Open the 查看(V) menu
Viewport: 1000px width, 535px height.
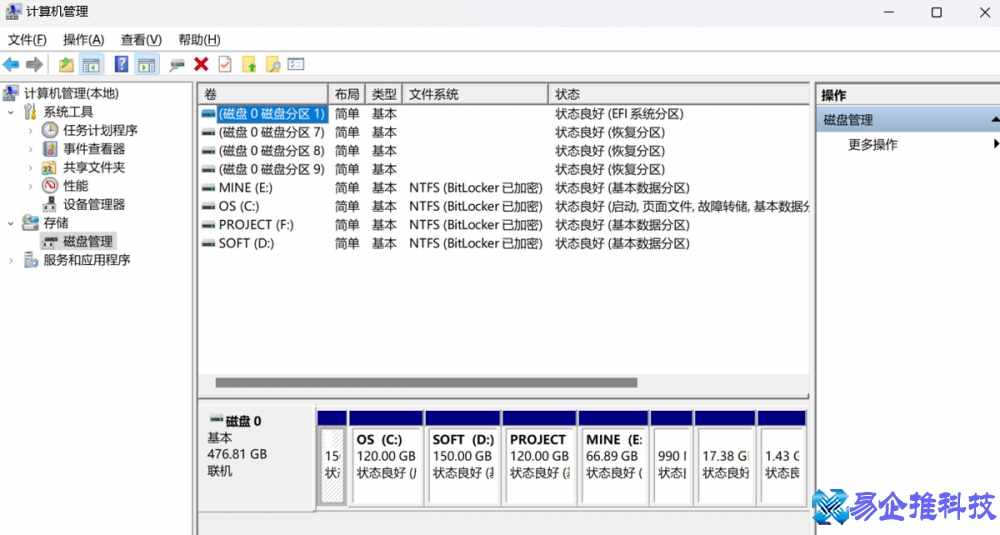[141, 40]
